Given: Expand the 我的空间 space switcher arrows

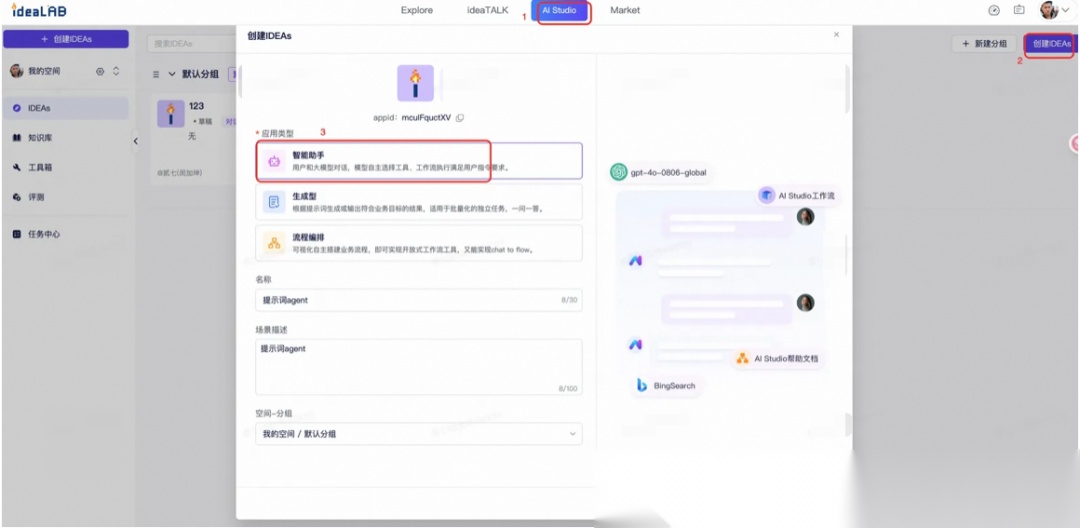Looking at the screenshot, I should [116, 71].
